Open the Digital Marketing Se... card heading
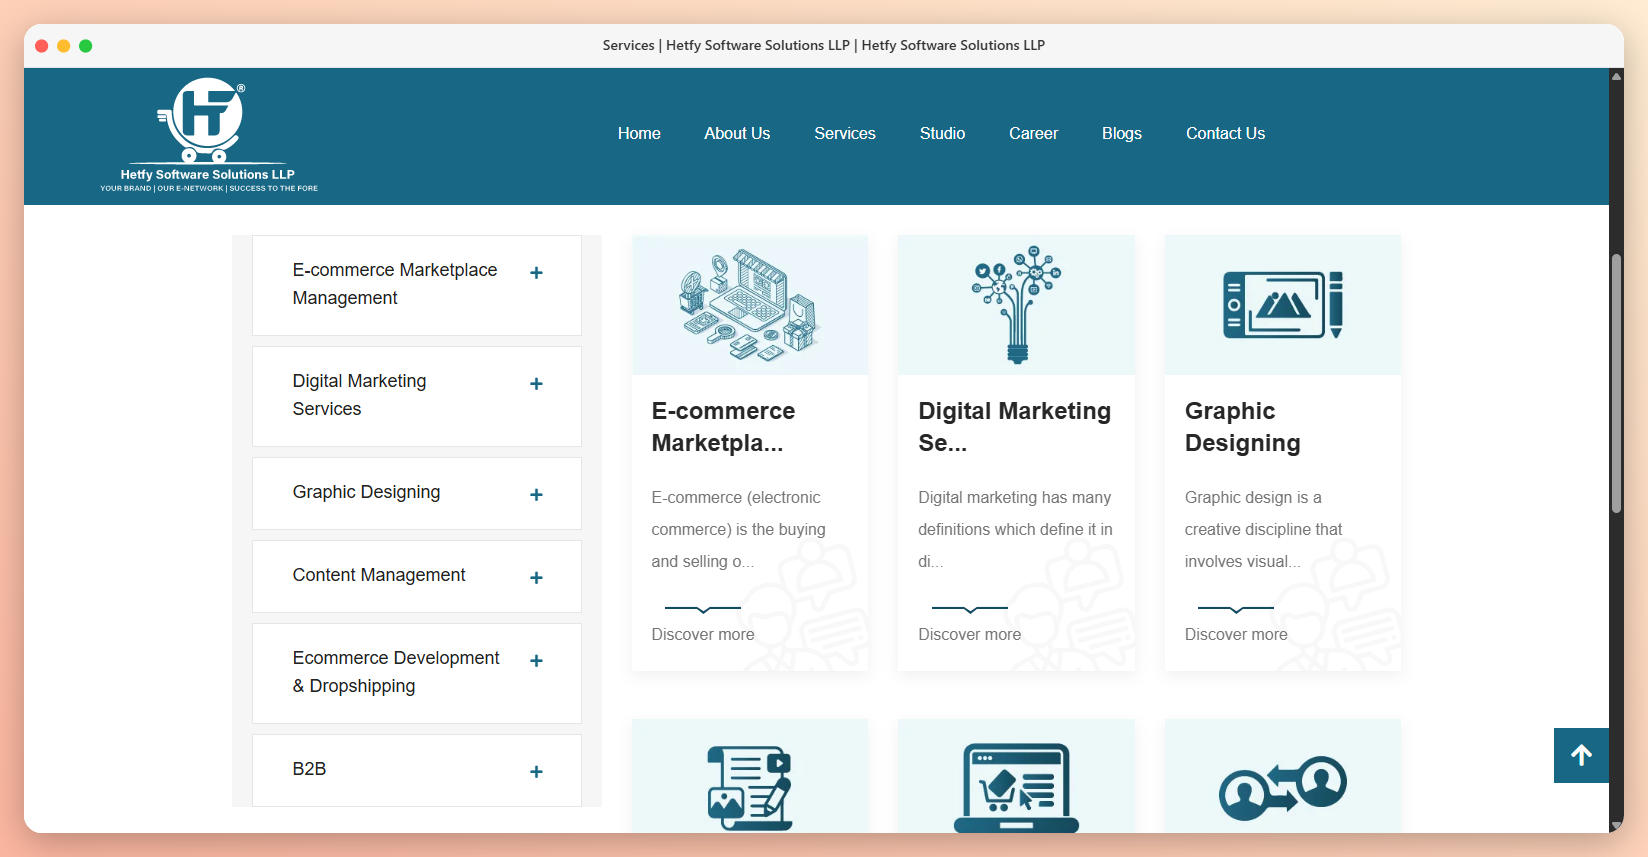1648x857 pixels. (x=1015, y=427)
